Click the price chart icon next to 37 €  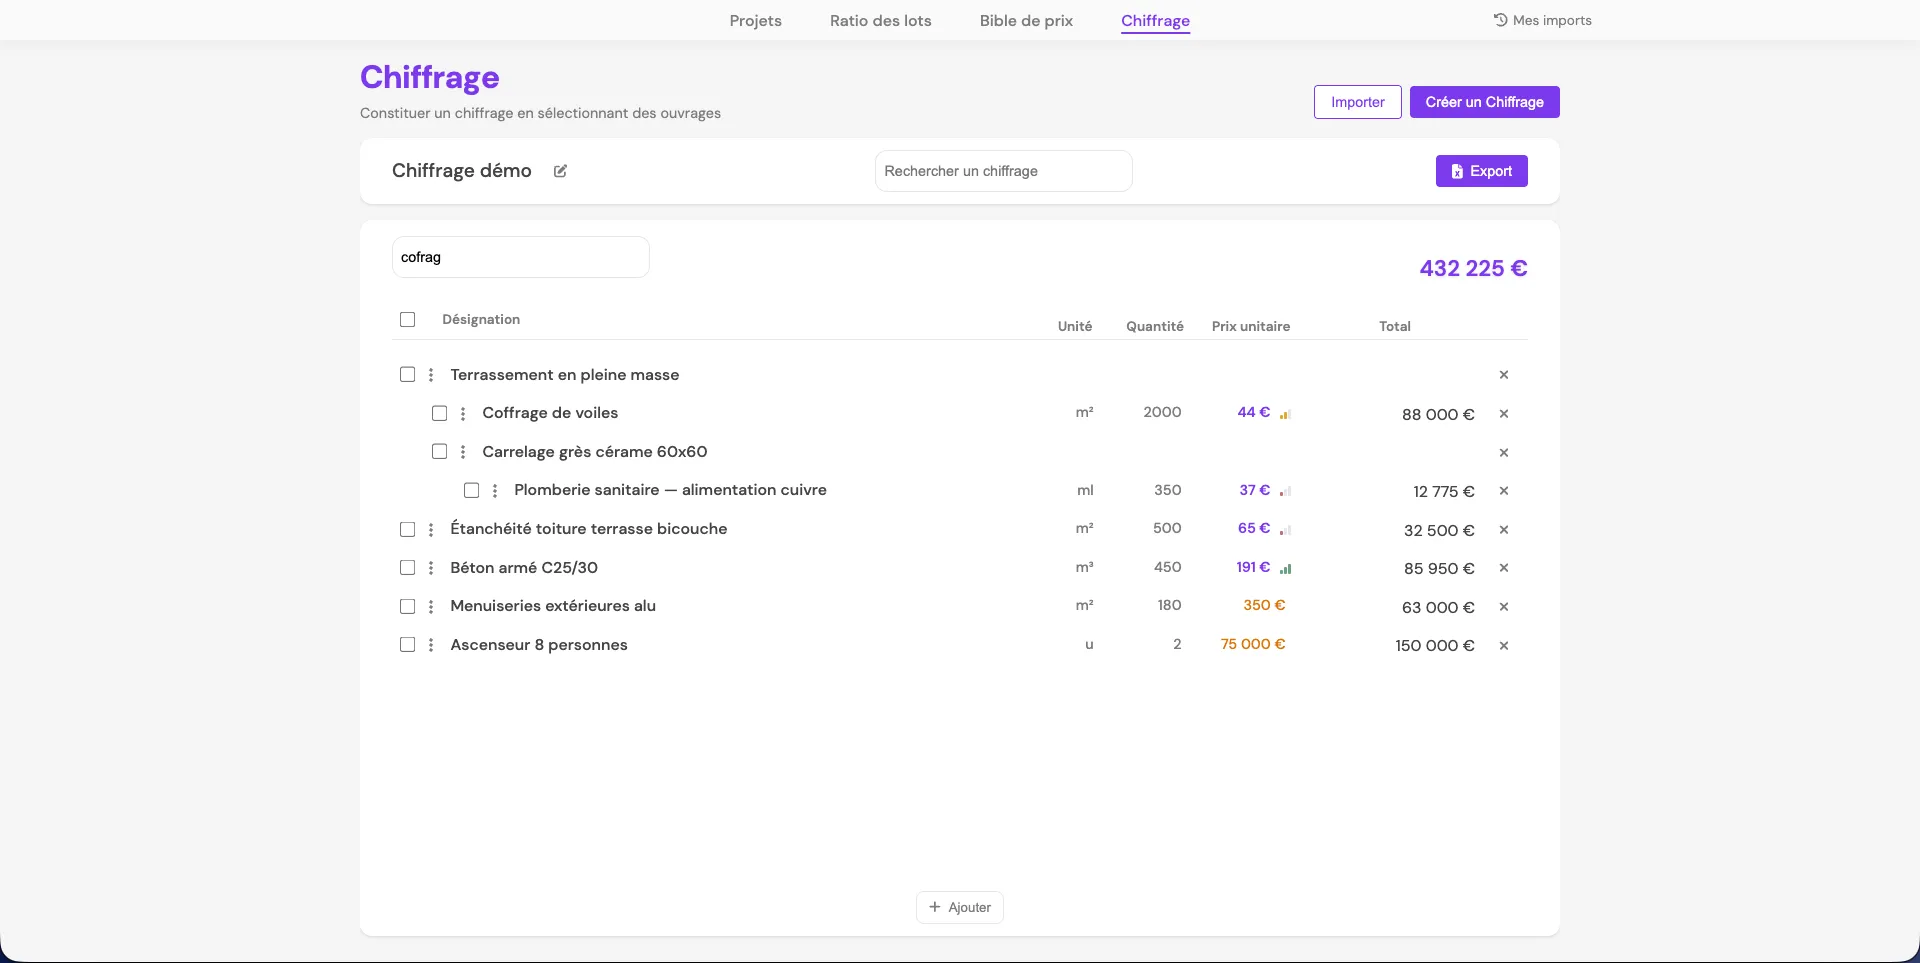click(1285, 491)
